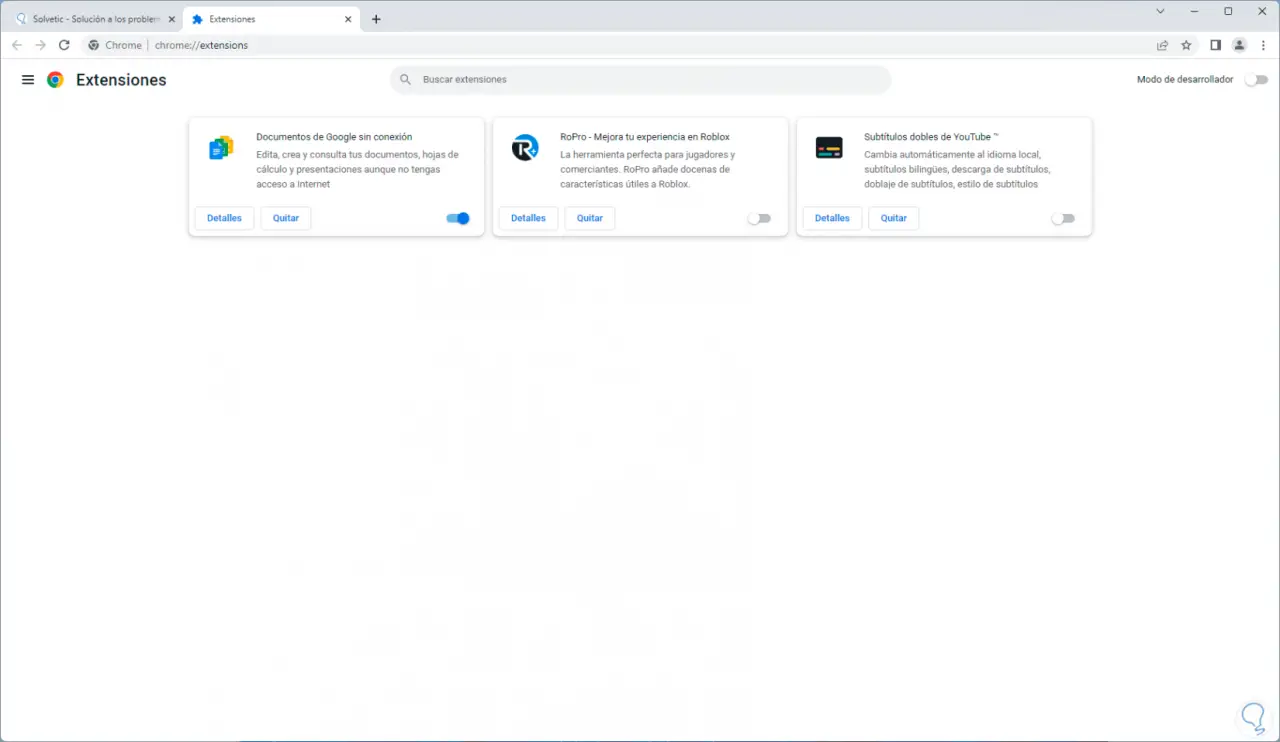
Task: Enable Subtítulos dobles de YouTube toggle
Action: [x=1064, y=218]
